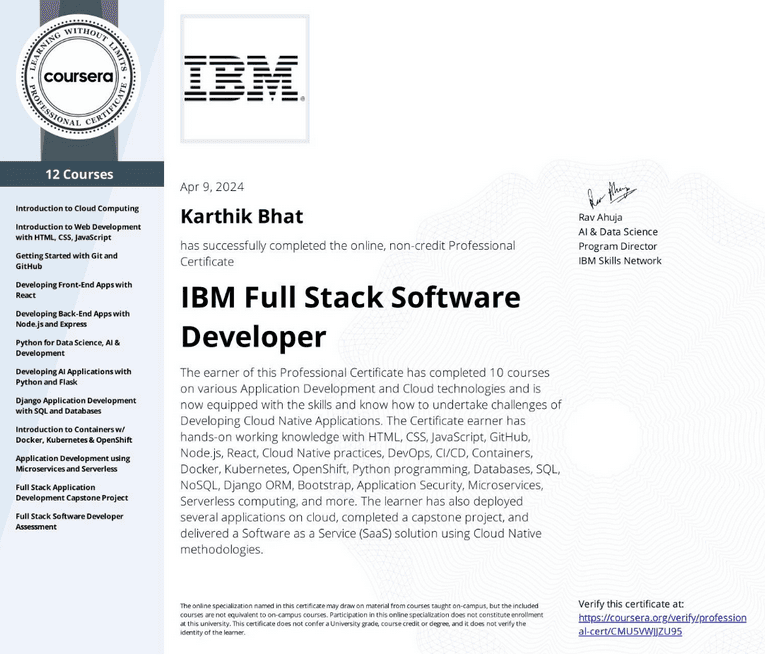Click 'Developing AI Applications with Python and Flask'
Viewport: 765px width, 658px height.
(x=73, y=377)
